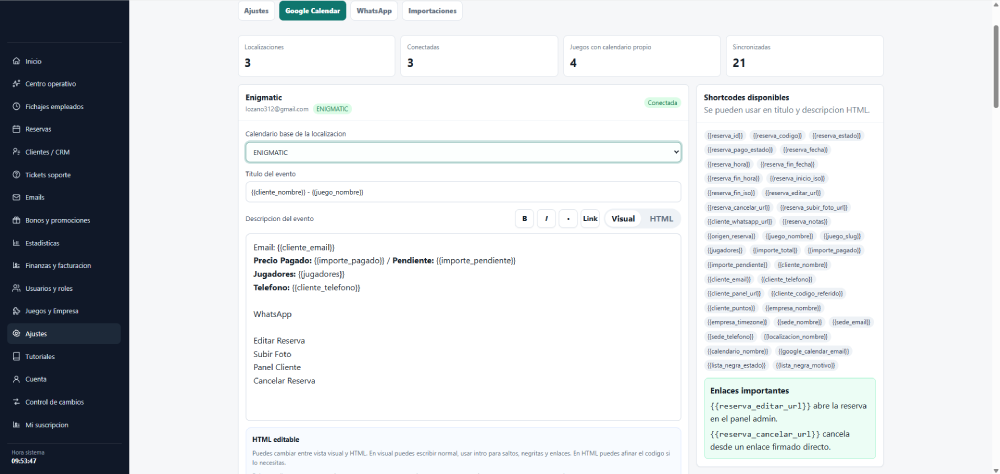This screenshot has width=1000, height=474.
Task: Click the Ajustes gear icon
Action: [17, 334]
